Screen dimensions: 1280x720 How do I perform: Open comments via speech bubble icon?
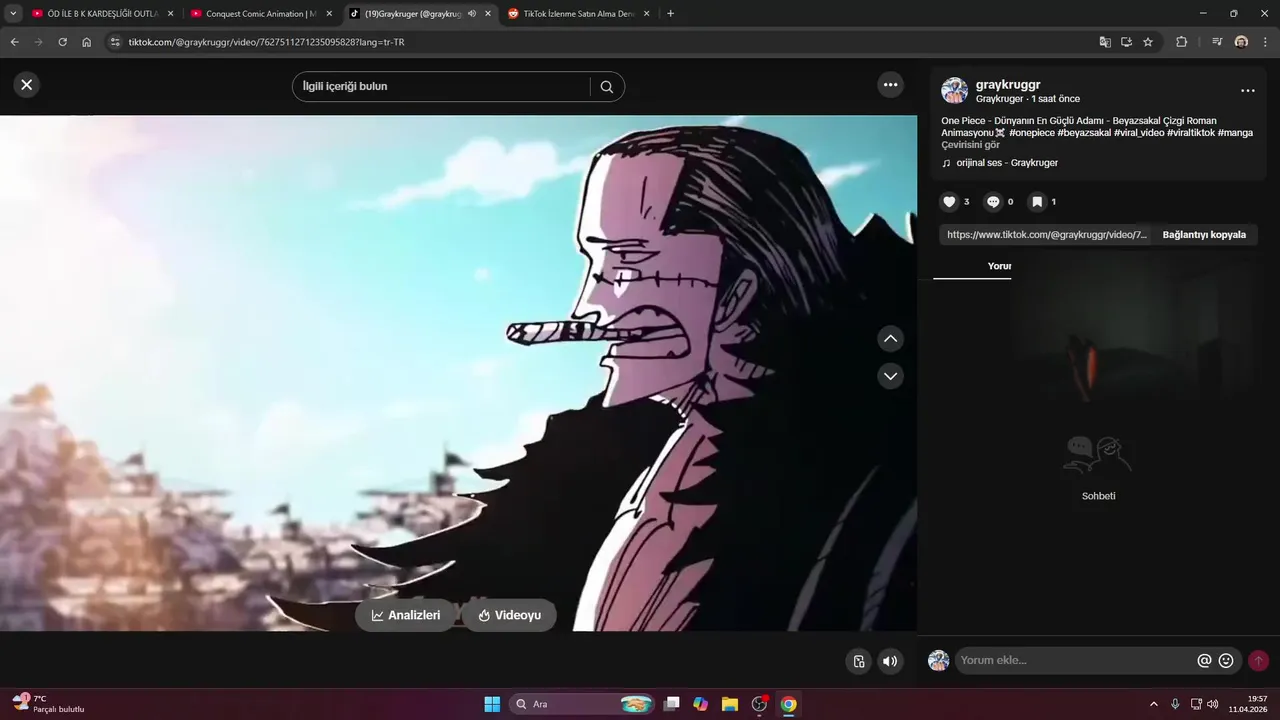tap(993, 202)
